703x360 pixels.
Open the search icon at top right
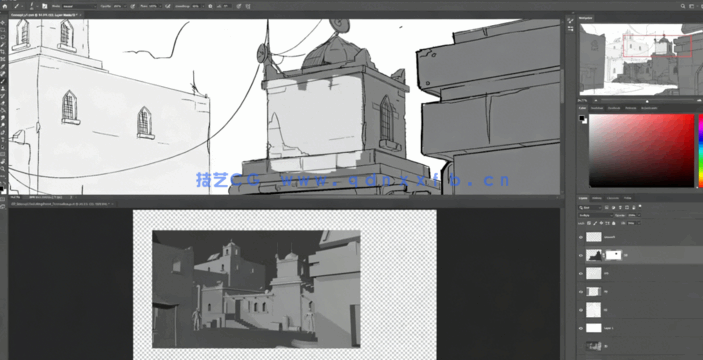(683, 6)
